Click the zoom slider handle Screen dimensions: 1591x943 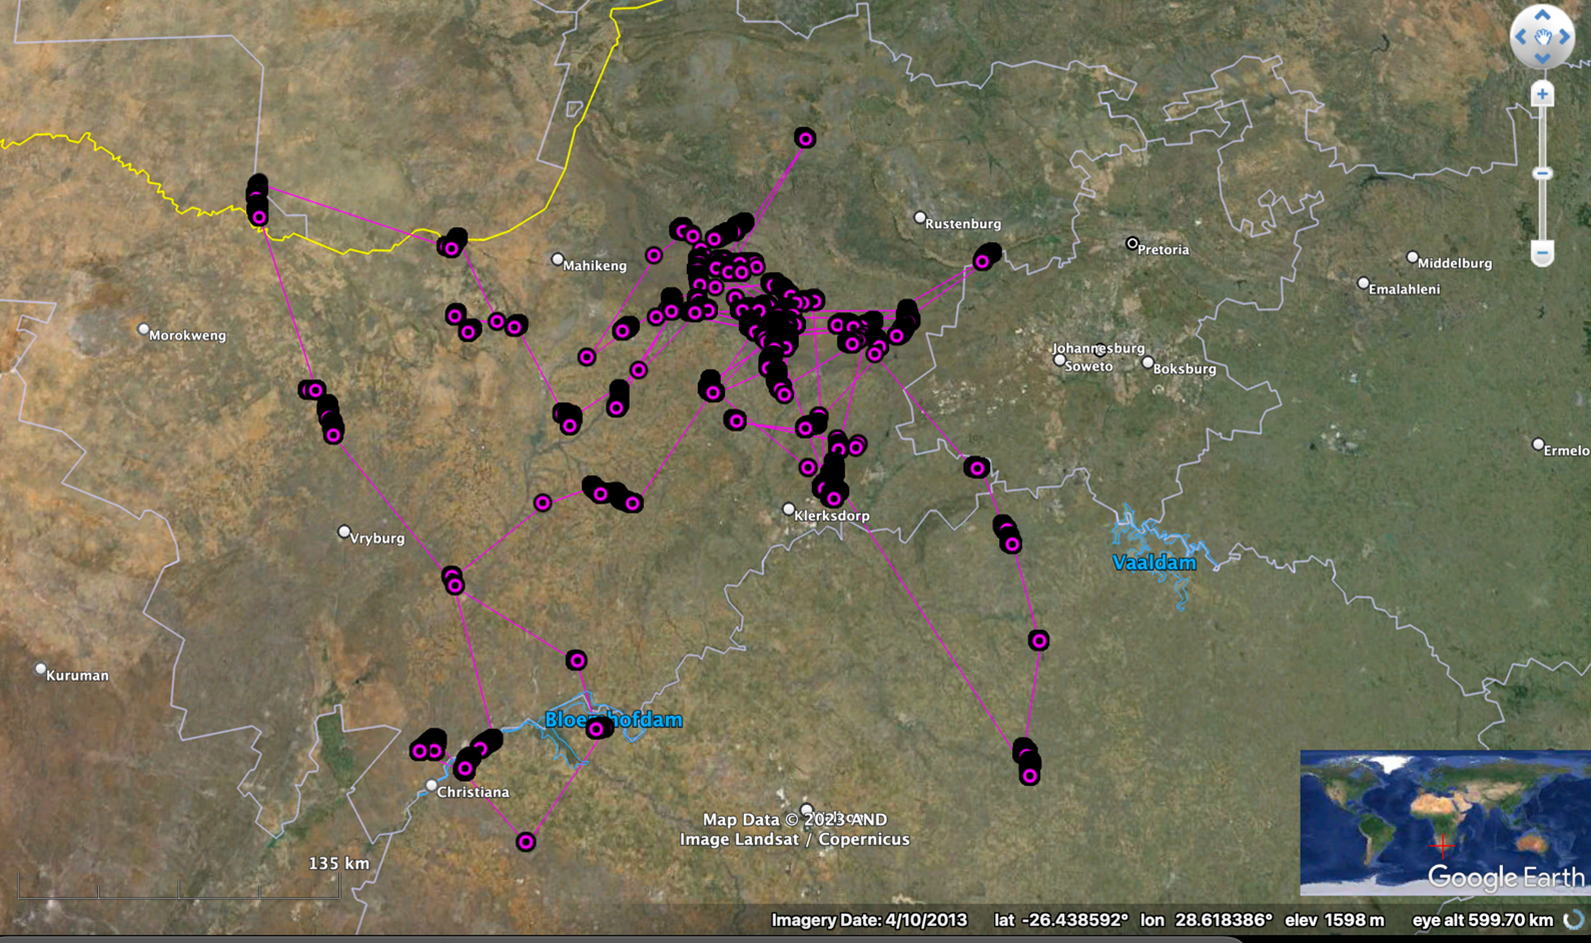pyautogui.click(x=1542, y=174)
